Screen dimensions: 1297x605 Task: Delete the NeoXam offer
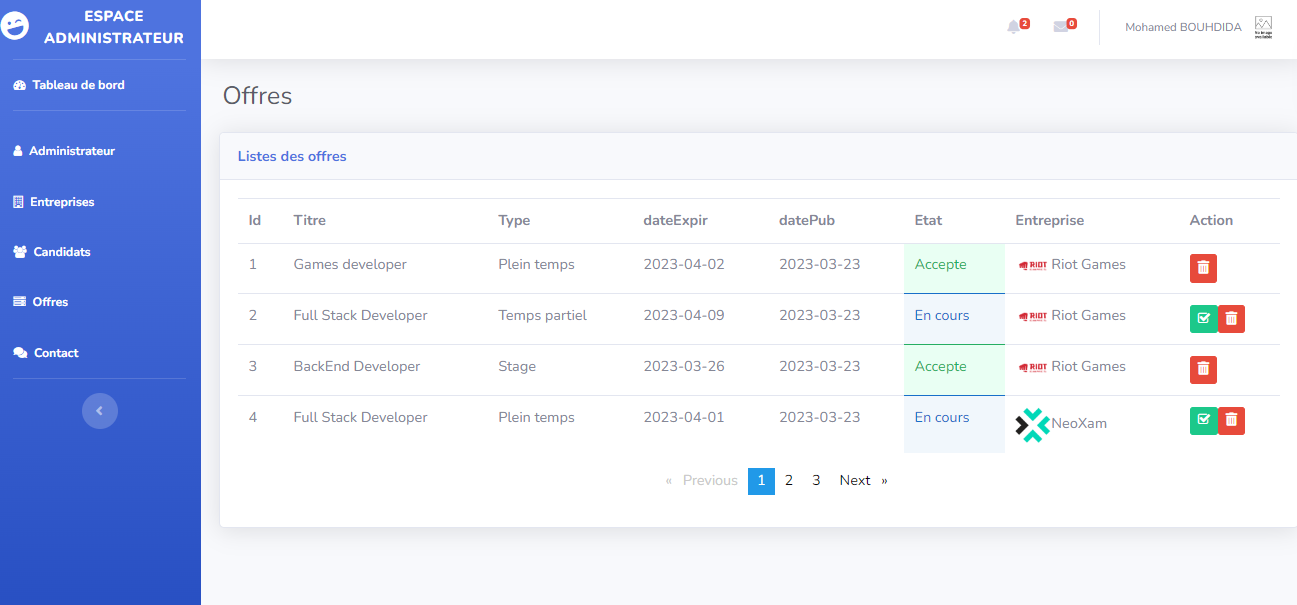coord(1231,421)
